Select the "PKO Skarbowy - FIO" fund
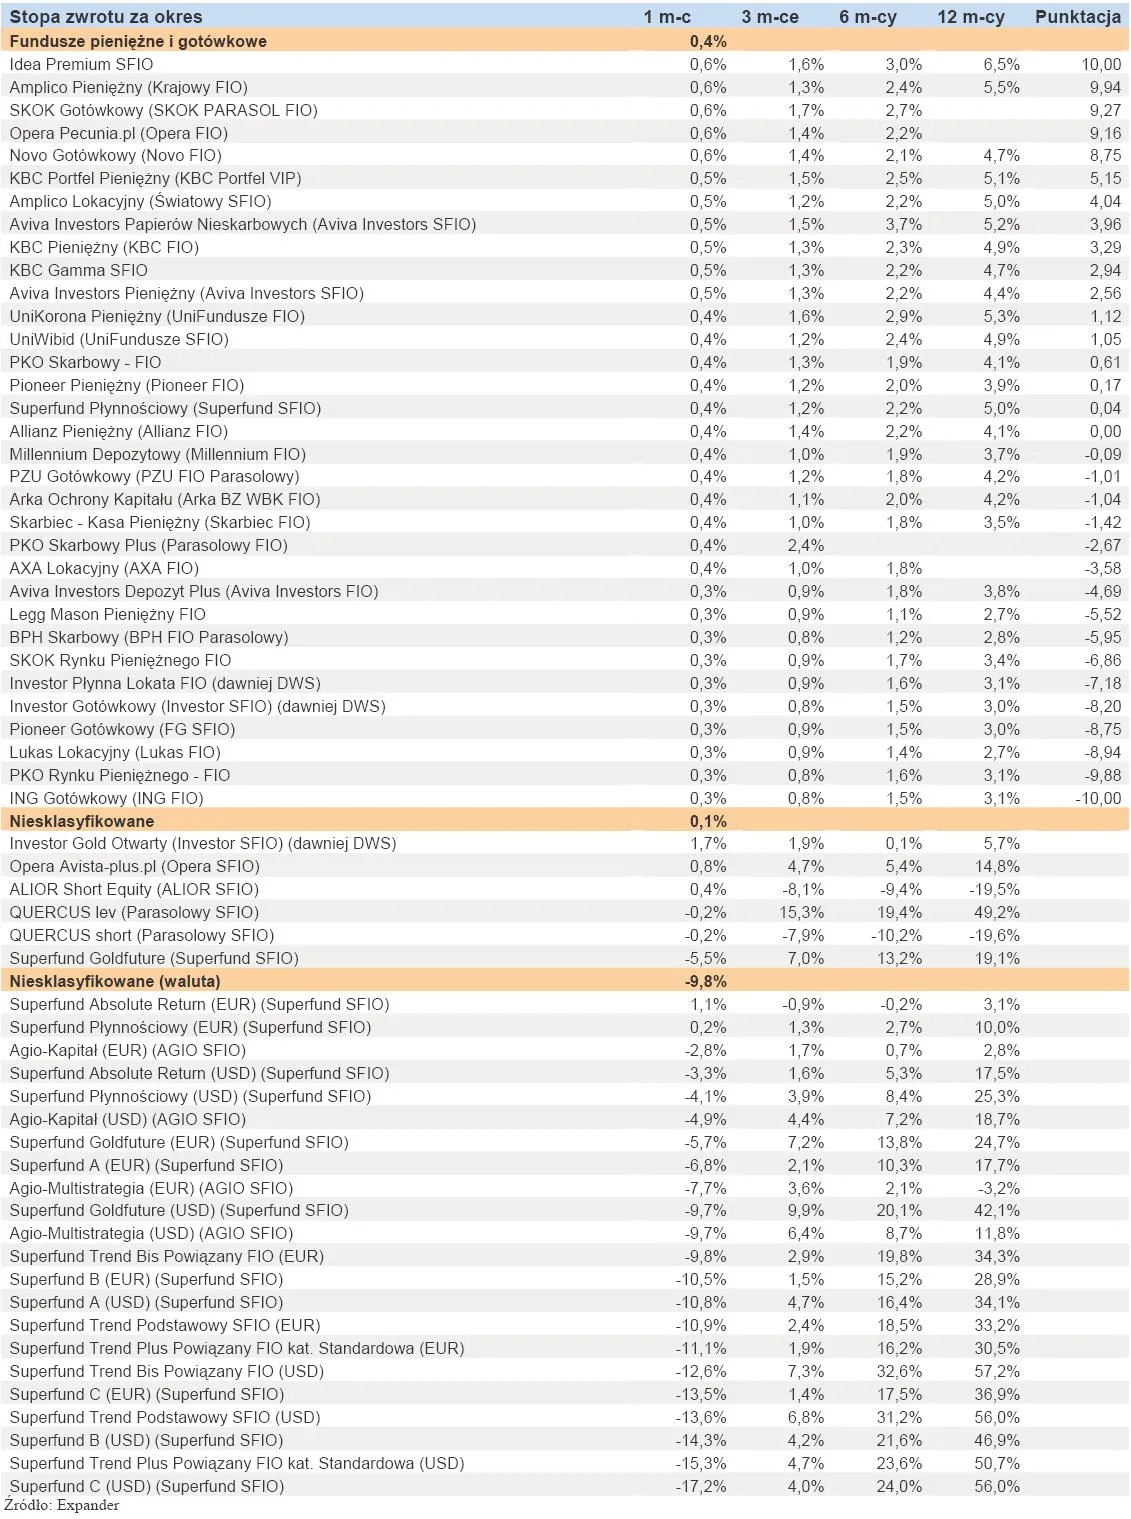Image resolution: width=1131 pixels, height=1519 pixels. pos(85,362)
